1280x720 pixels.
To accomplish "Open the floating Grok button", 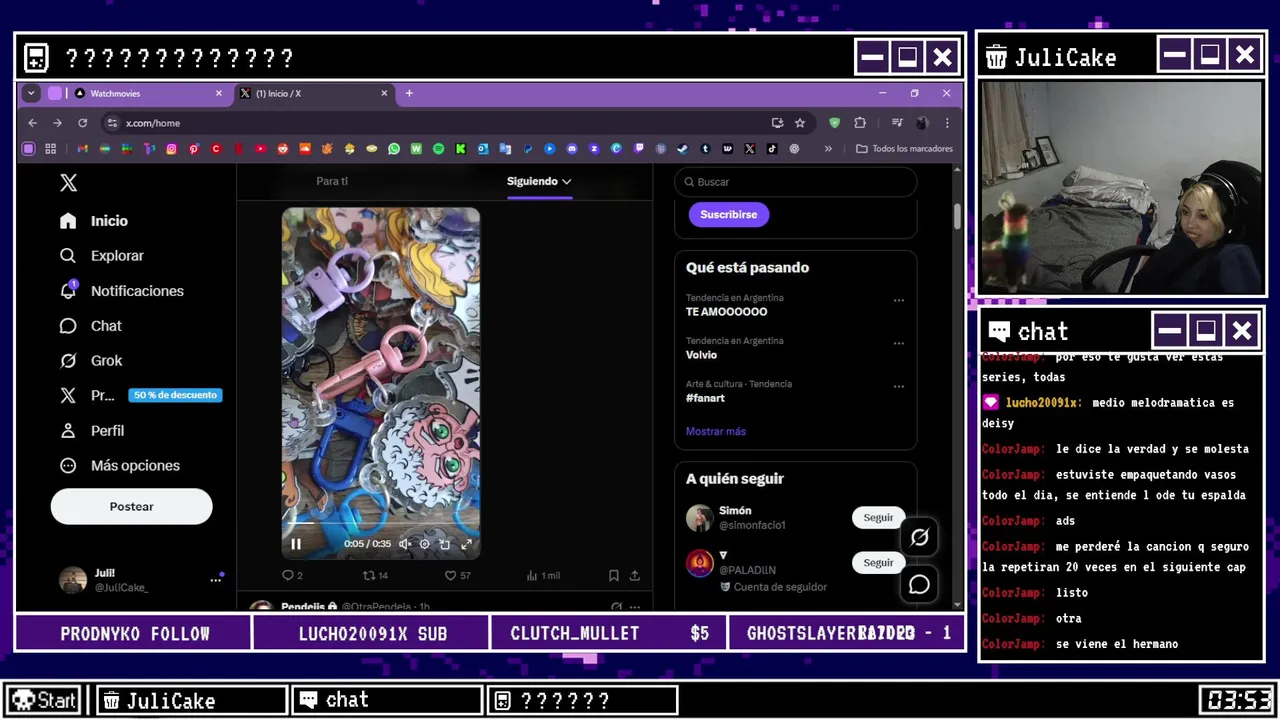I will point(919,537).
